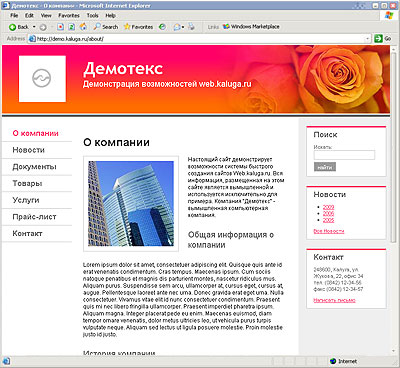Viewport: 400px width, 368px height.
Task: Open the Favorites menu
Action: [x=69, y=15]
